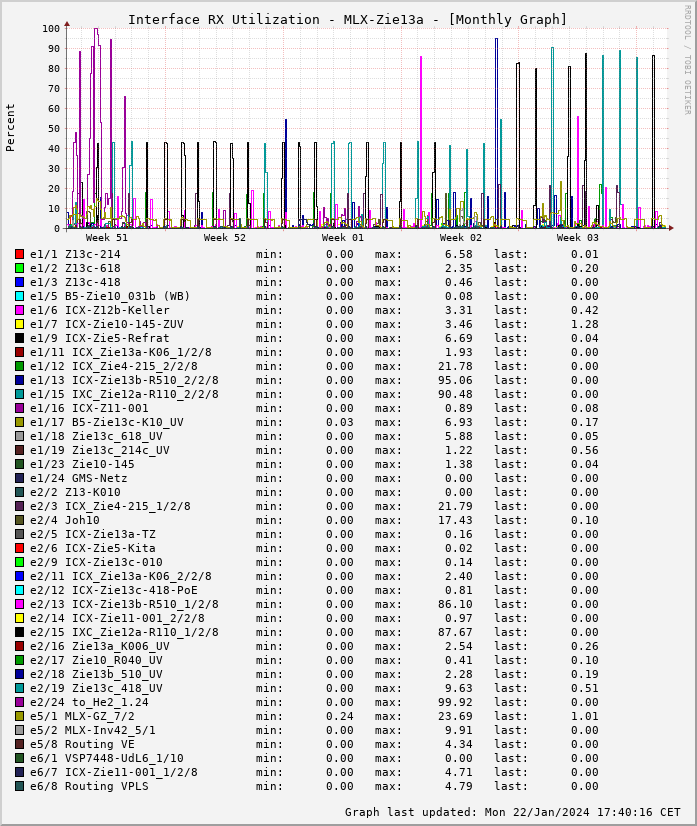
Task: Click the swatch next to e2/24 to_He2_1.24
Action: point(19,702)
